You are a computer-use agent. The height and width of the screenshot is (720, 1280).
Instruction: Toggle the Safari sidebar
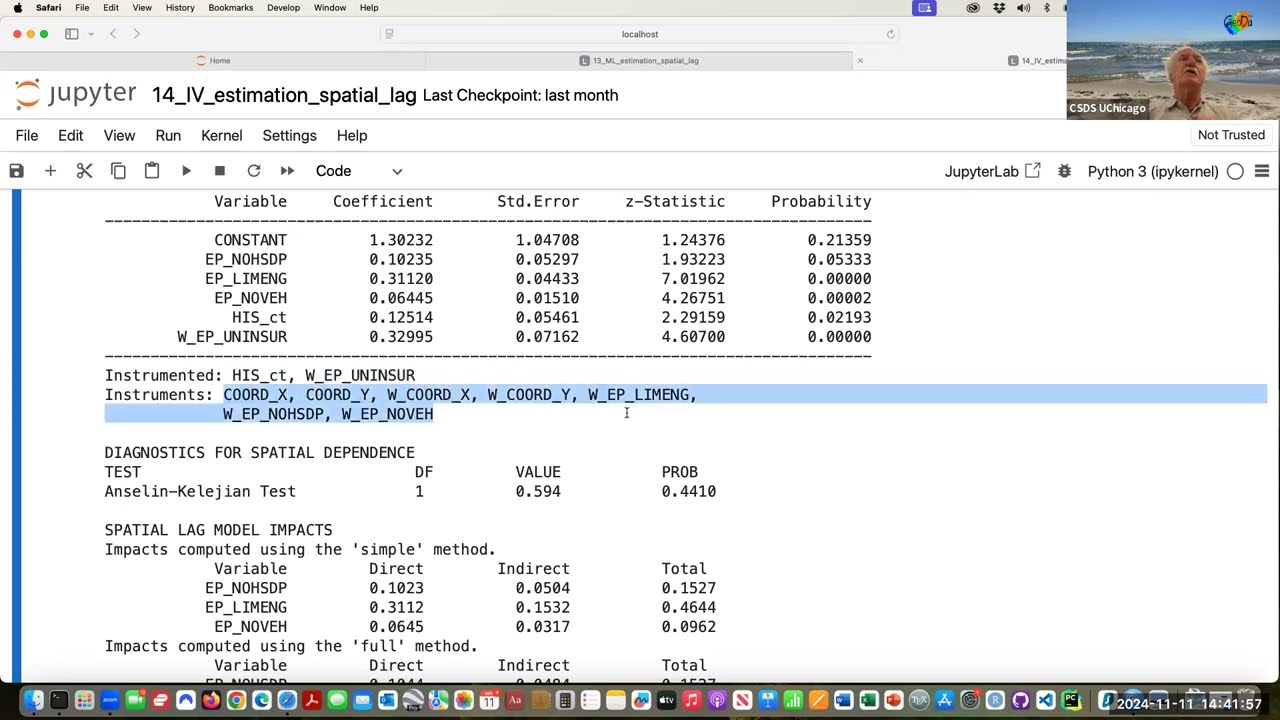pyautogui.click(x=72, y=34)
